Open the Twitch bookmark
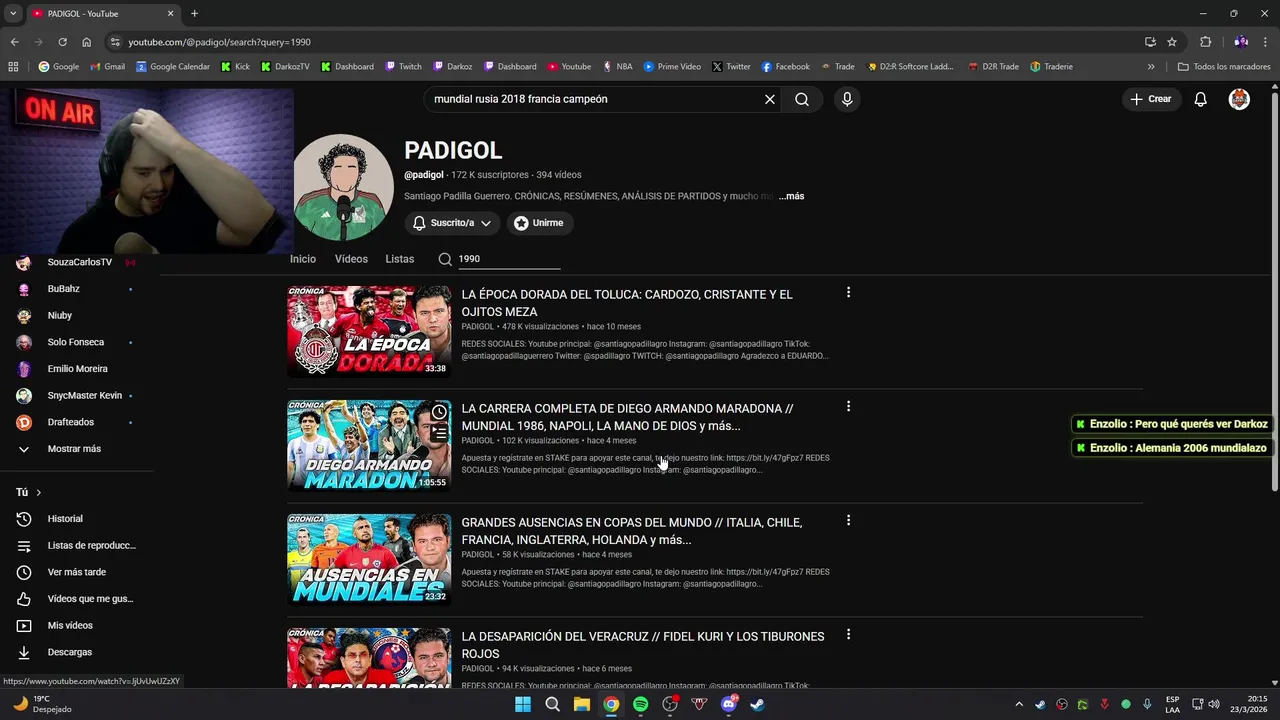Viewport: 1280px width, 720px height. coord(404,67)
